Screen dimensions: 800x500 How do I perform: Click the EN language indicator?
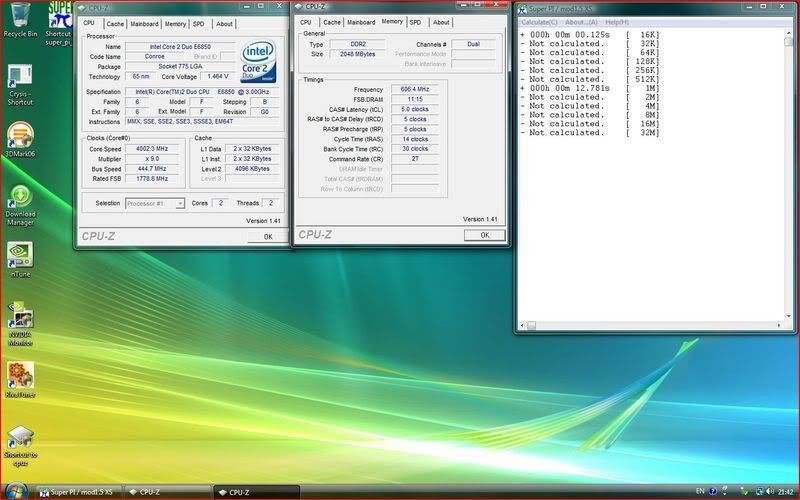[700, 491]
